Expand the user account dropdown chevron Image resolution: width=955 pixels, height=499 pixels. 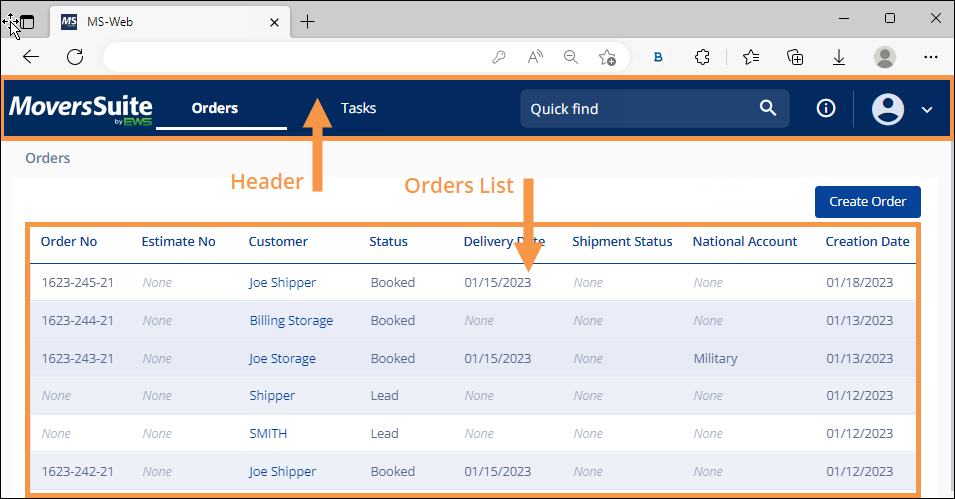point(927,110)
